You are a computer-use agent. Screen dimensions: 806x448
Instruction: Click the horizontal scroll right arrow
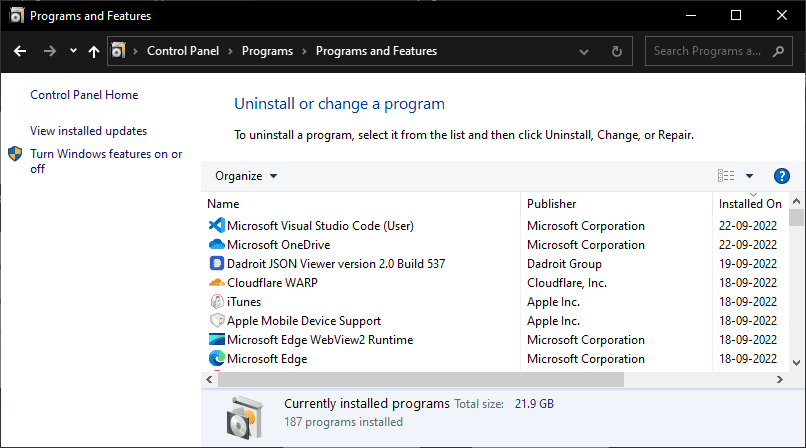pyautogui.click(x=780, y=379)
